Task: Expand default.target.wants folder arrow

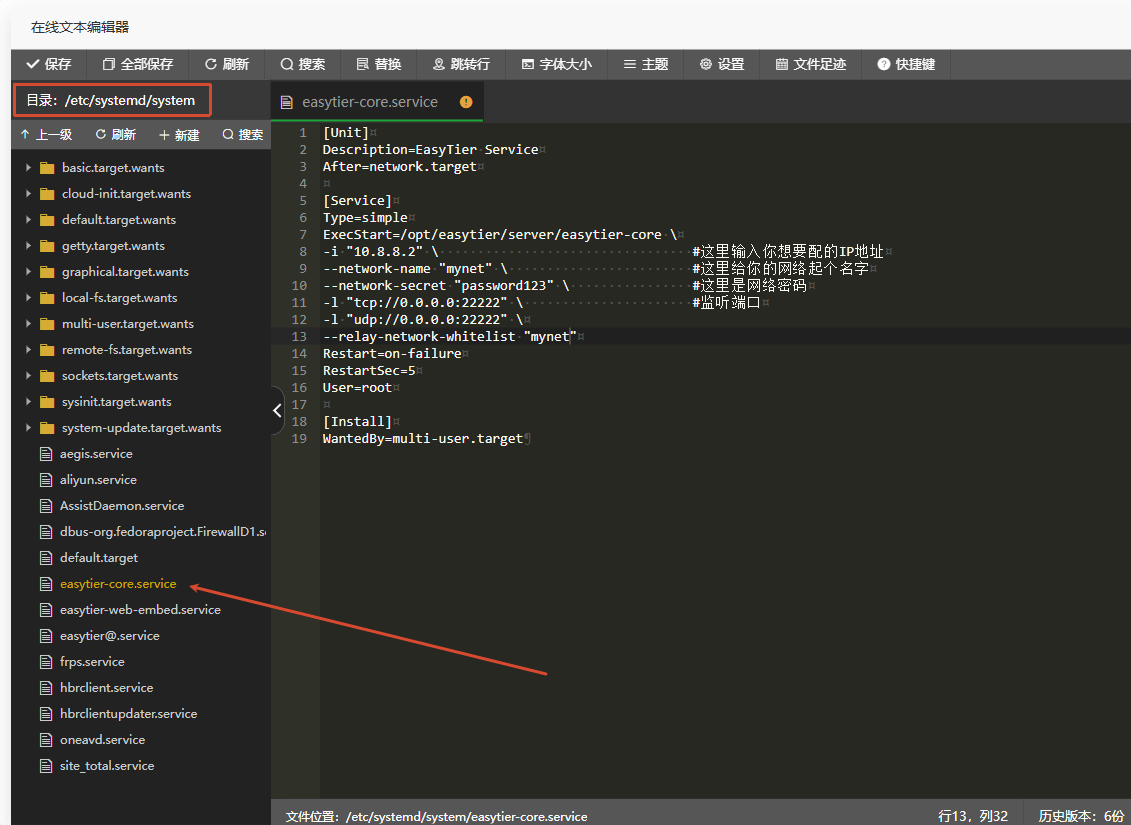Action: point(28,219)
